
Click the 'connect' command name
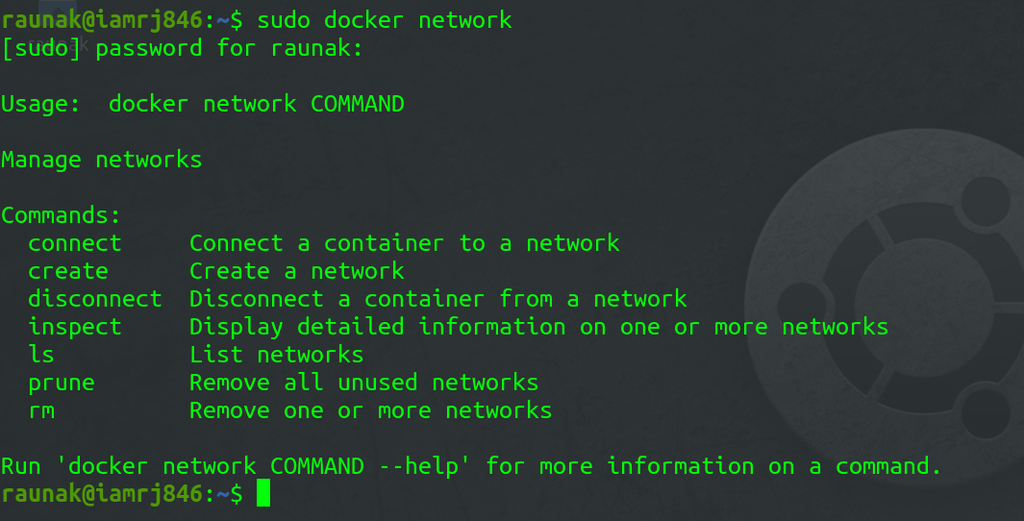(74, 244)
